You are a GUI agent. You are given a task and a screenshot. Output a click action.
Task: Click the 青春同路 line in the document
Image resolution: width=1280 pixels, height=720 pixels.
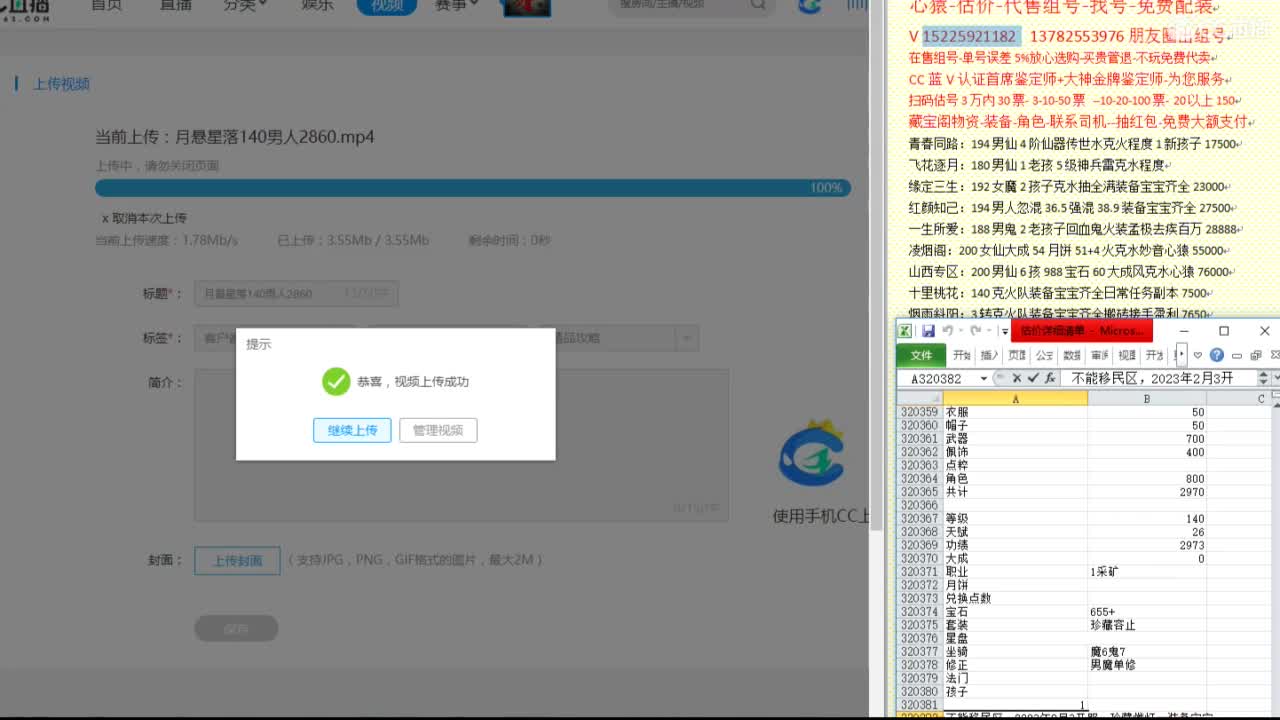point(1074,144)
